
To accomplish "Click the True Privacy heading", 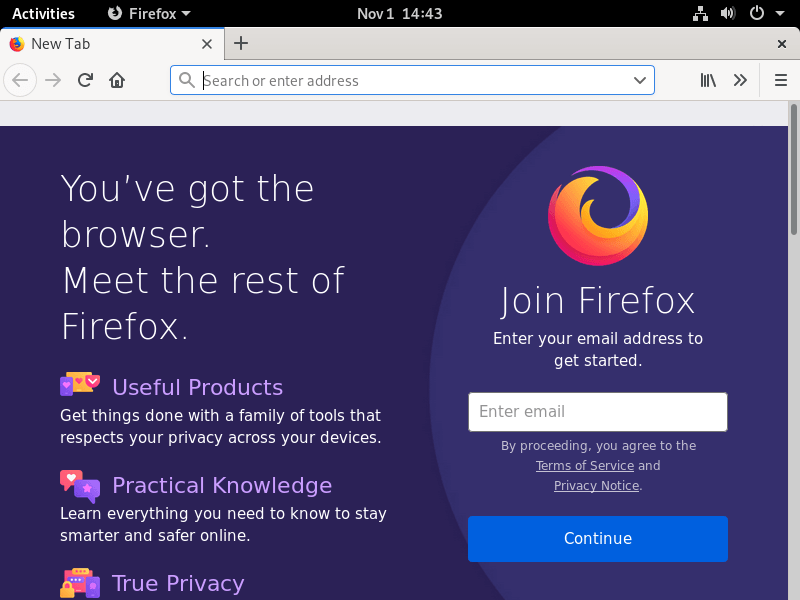I will click(x=178, y=583).
